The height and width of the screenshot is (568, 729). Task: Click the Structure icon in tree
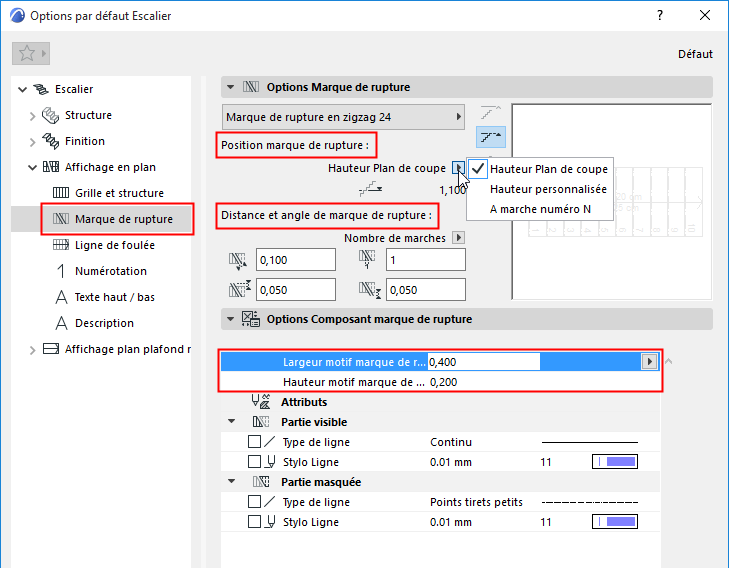(50, 115)
